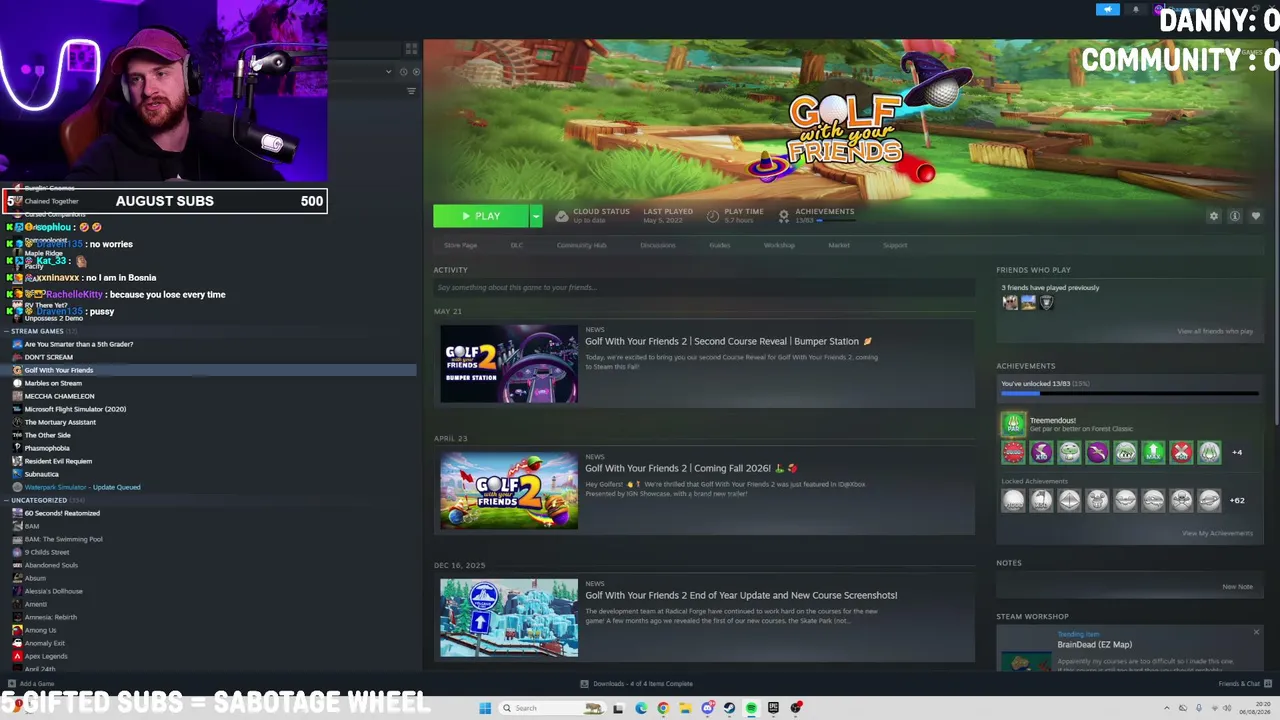Expand the library sort dropdown chevron
The image size is (1280, 720).
pyautogui.click(x=389, y=72)
